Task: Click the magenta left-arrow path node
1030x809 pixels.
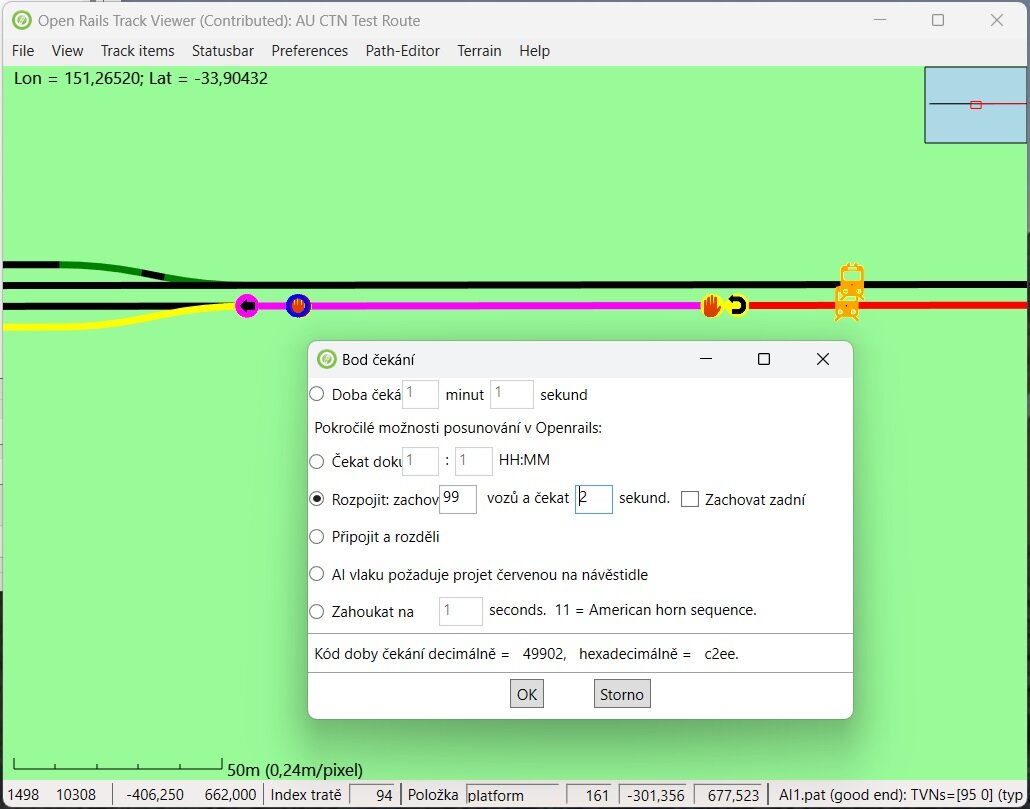Action: tap(246, 306)
